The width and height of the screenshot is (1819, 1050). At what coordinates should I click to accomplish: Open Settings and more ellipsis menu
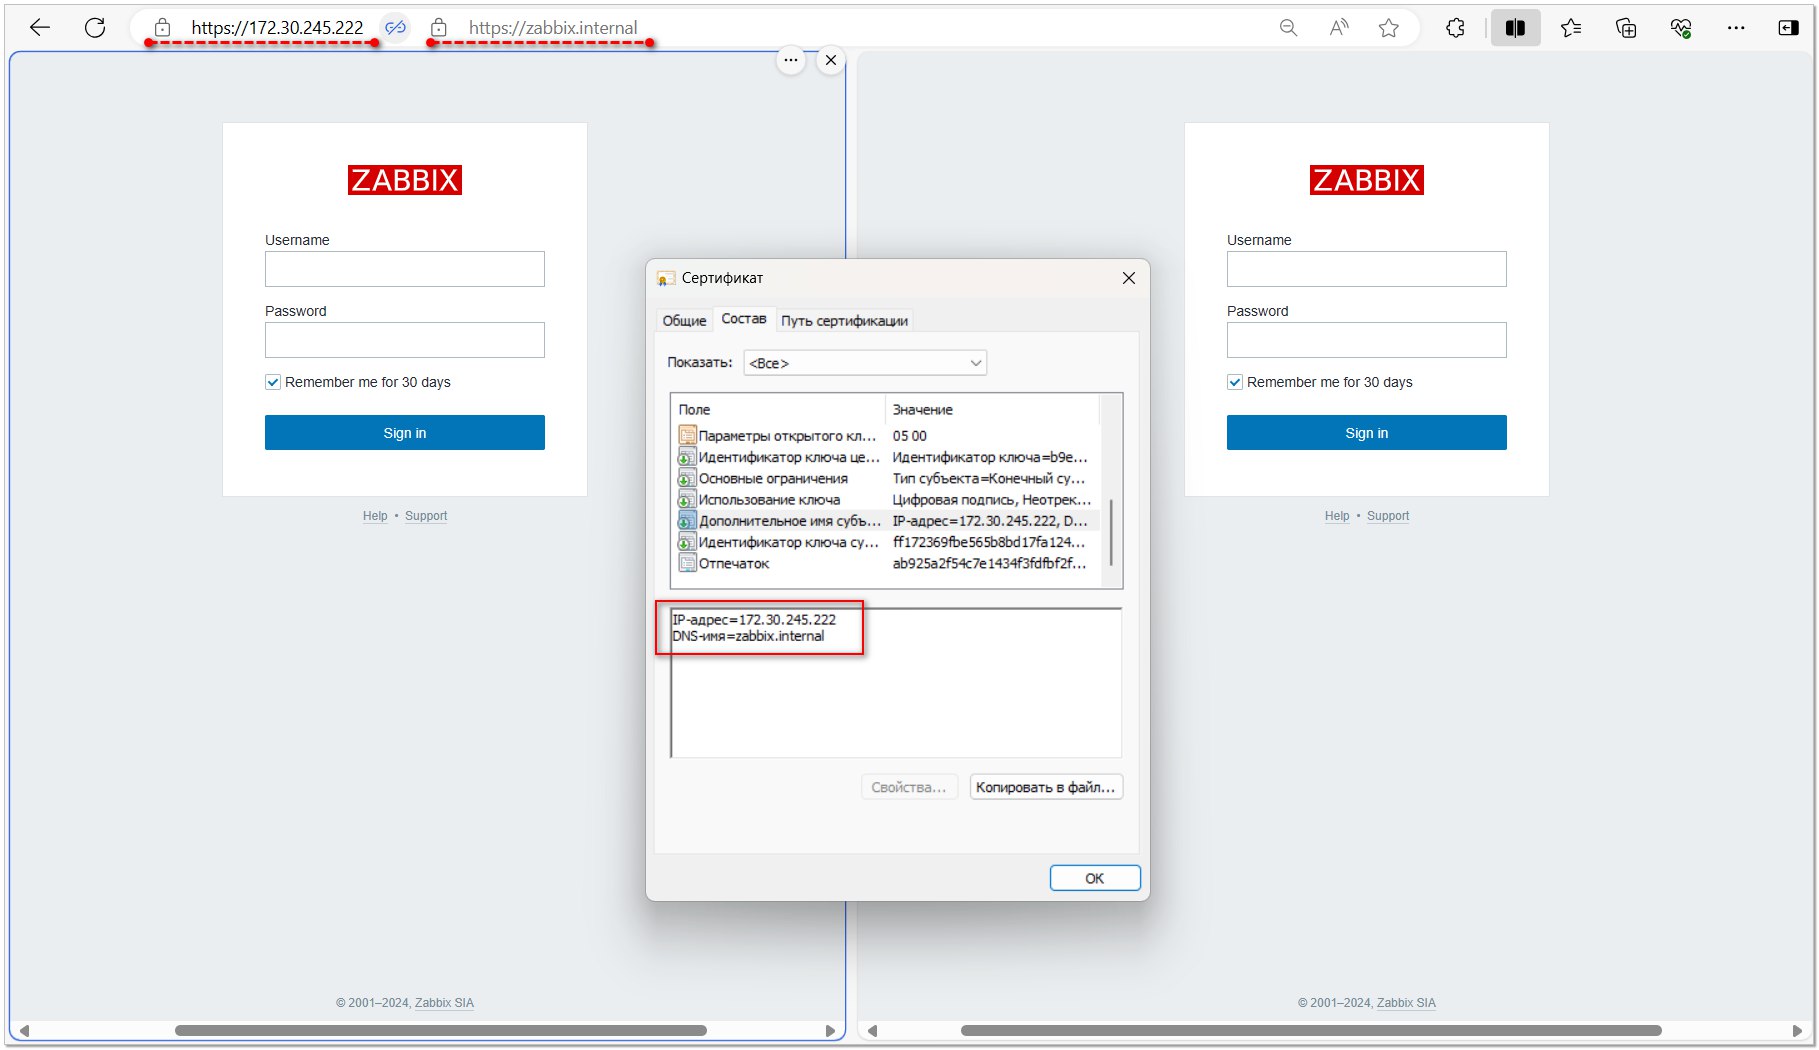click(x=1736, y=28)
